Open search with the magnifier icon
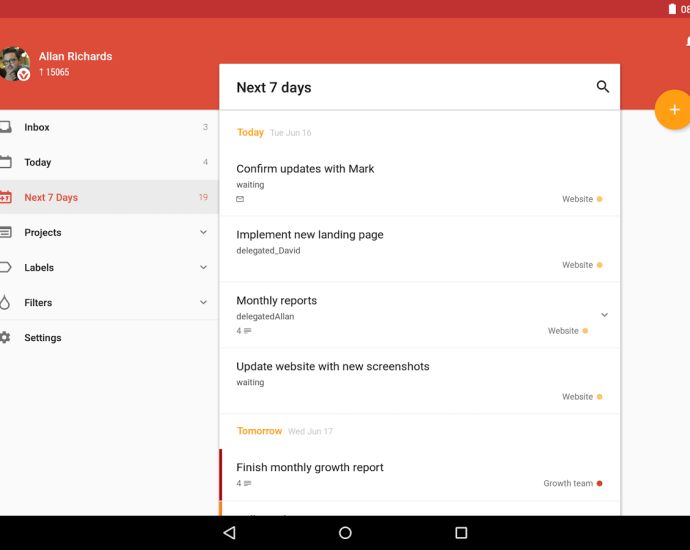This screenshot has width=690, height=550. (x=602, y=87)
